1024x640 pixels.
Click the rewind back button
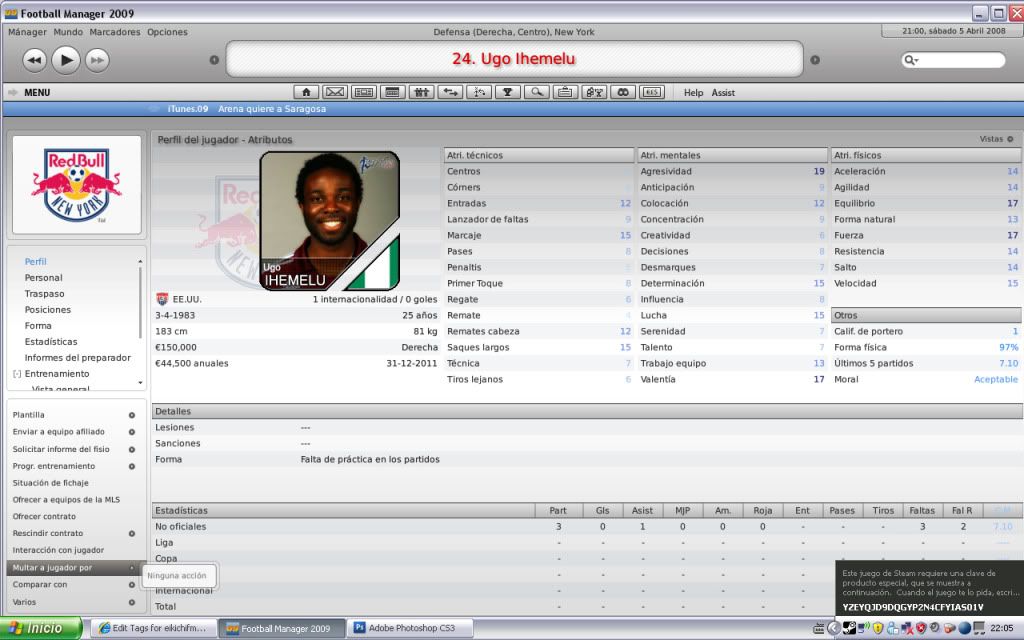coord(35,60)
